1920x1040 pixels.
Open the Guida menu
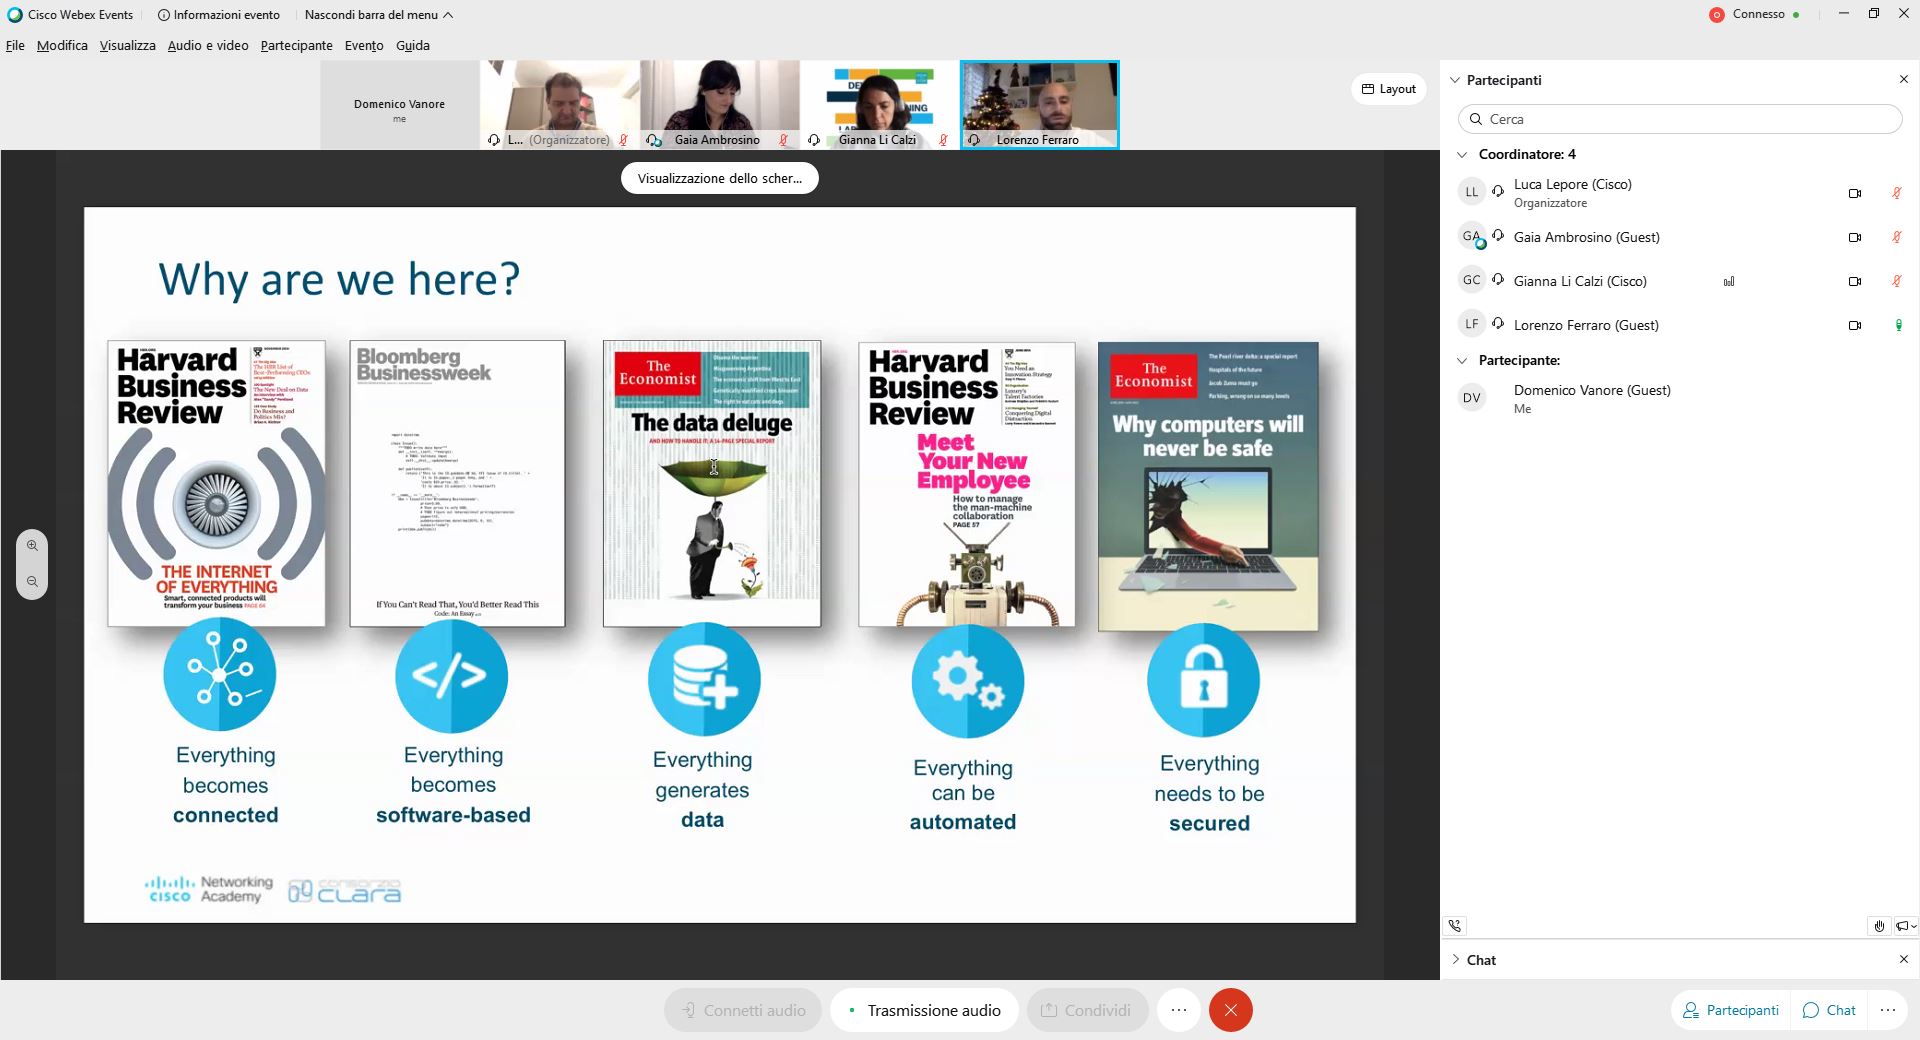[x=412, y=45]
